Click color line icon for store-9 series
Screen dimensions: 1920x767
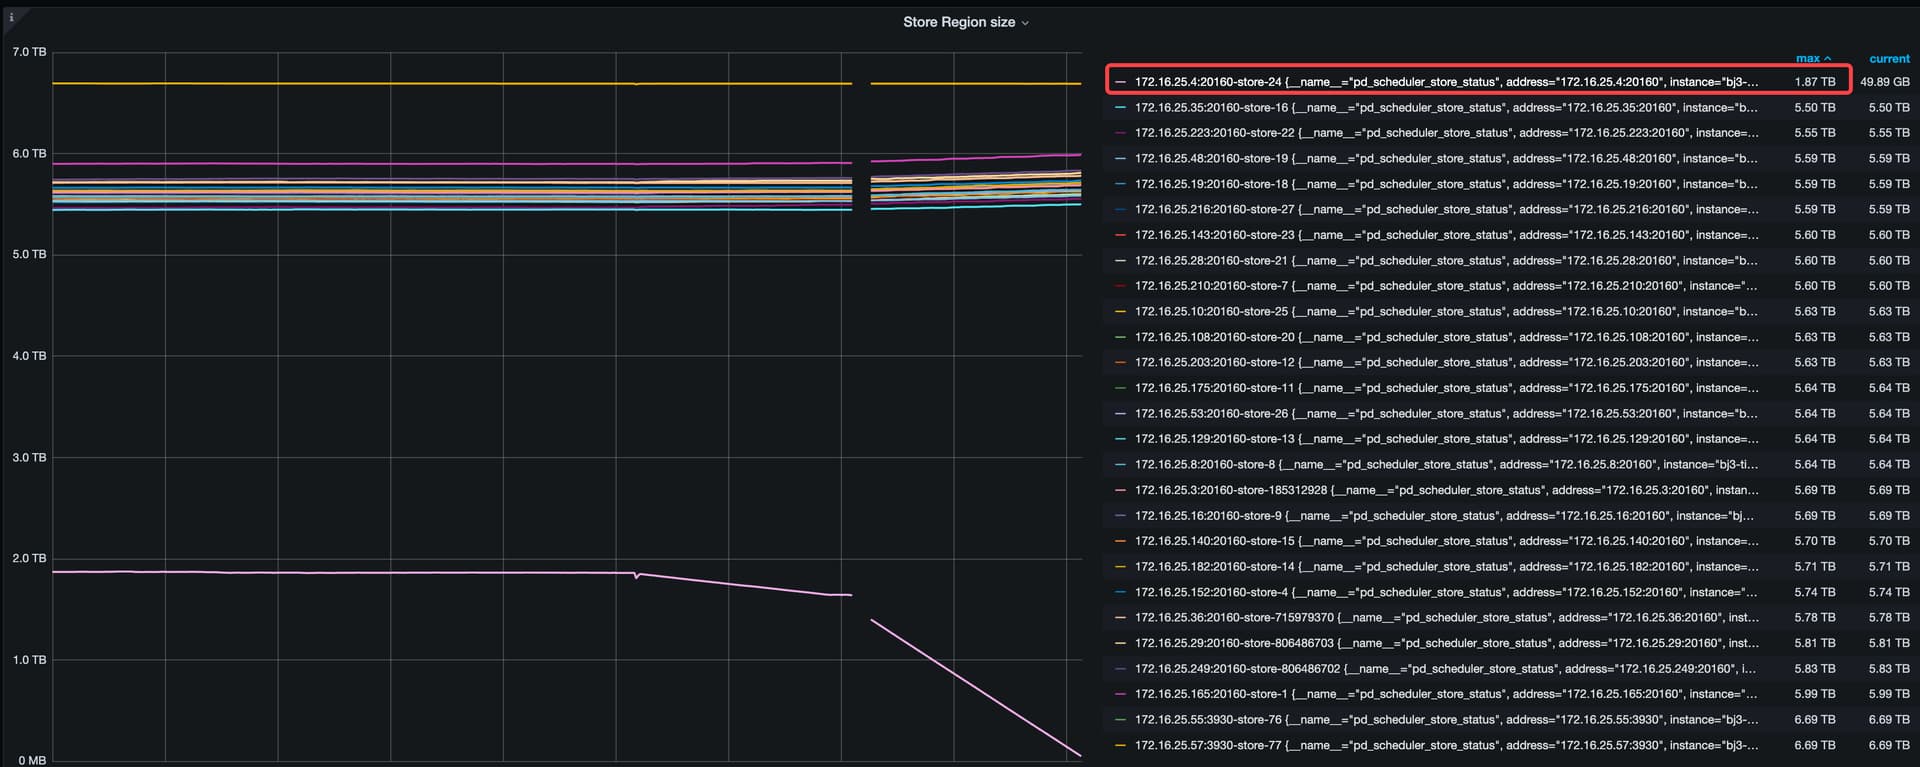click(x=1120, y=516)
